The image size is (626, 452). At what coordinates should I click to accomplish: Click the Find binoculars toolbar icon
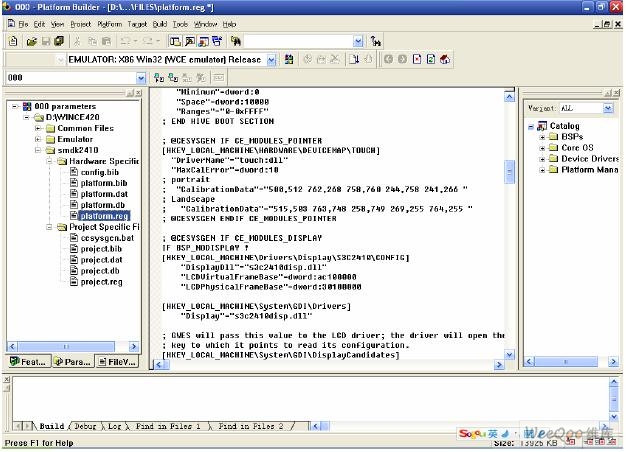(x=236, y=41)
